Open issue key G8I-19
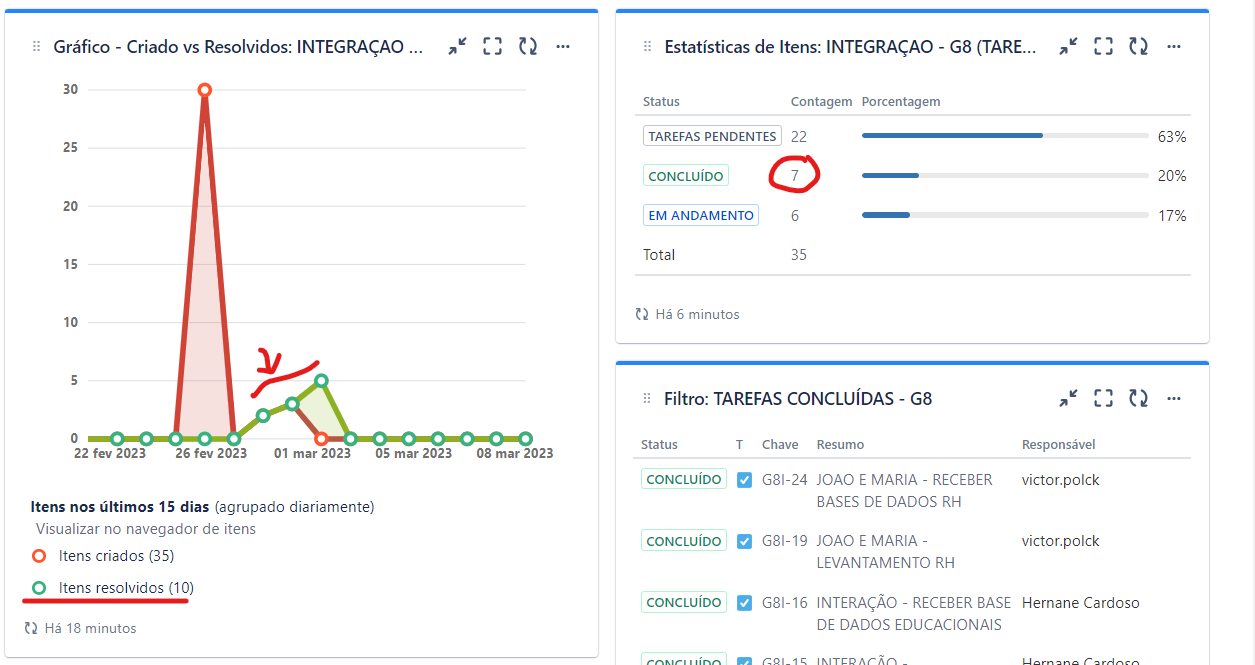 (x=785, y=541)
